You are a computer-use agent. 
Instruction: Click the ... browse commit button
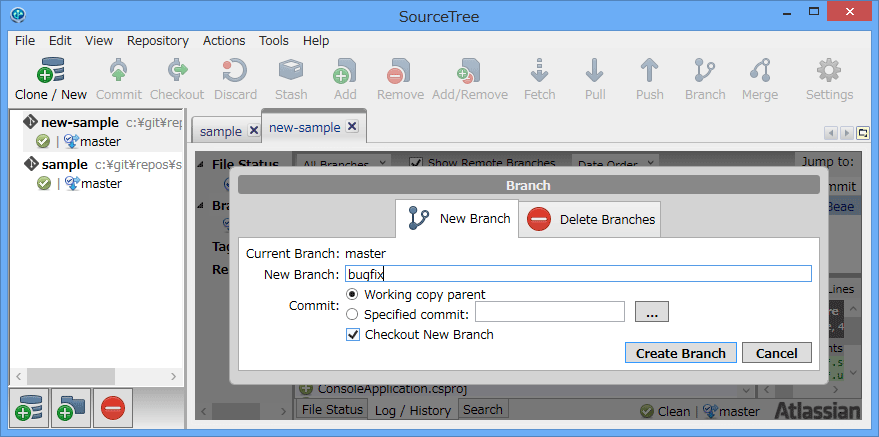(x=651, y=312)
